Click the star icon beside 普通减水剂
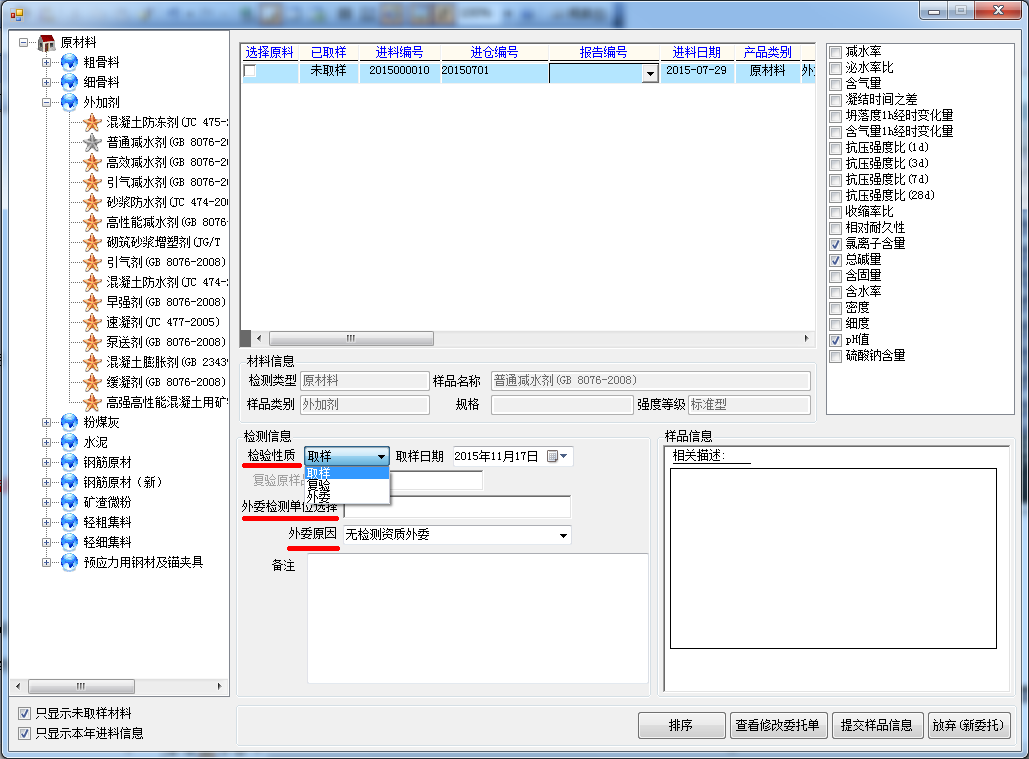 92,142
